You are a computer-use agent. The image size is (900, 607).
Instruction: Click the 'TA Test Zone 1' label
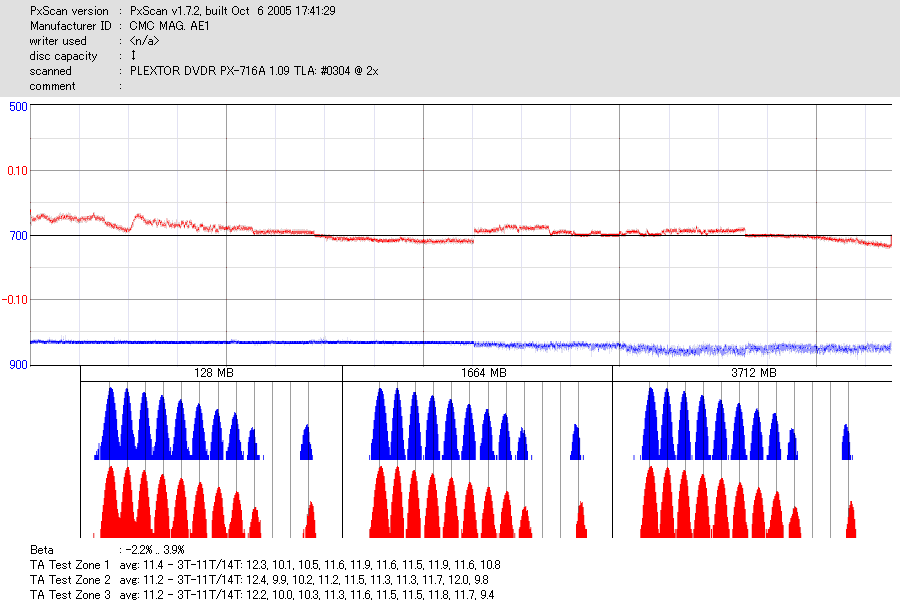point(69,565)
